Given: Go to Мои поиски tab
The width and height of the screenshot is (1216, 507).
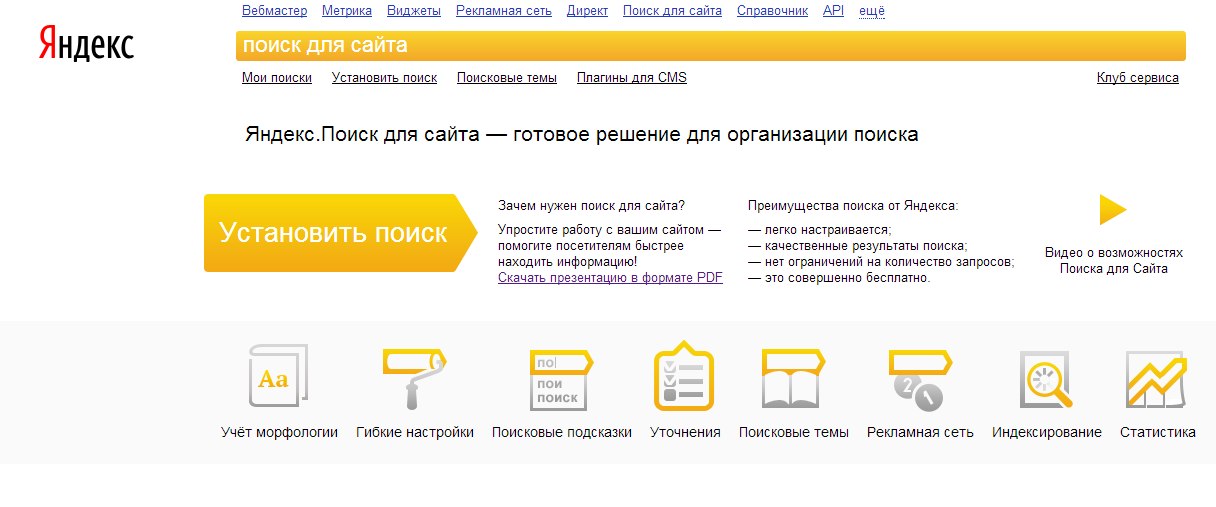Looking at the screenshot, I should (277, 78).
